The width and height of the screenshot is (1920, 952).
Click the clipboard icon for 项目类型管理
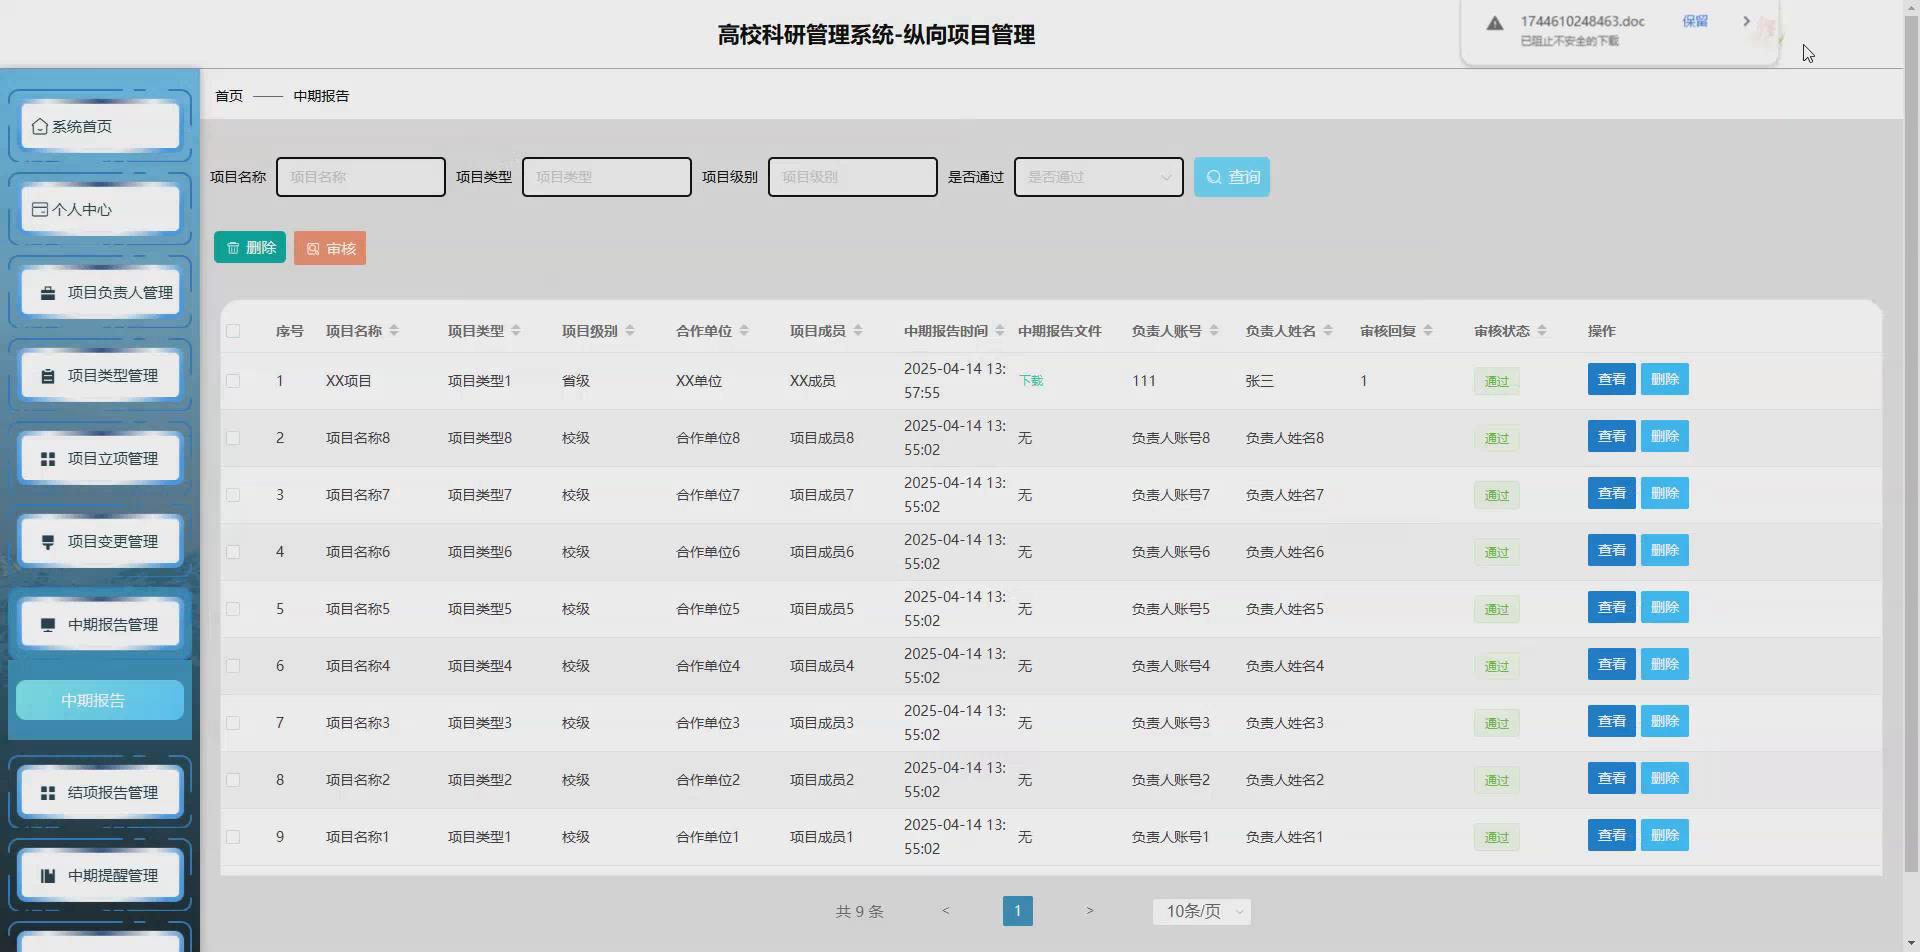click(48, 376)
